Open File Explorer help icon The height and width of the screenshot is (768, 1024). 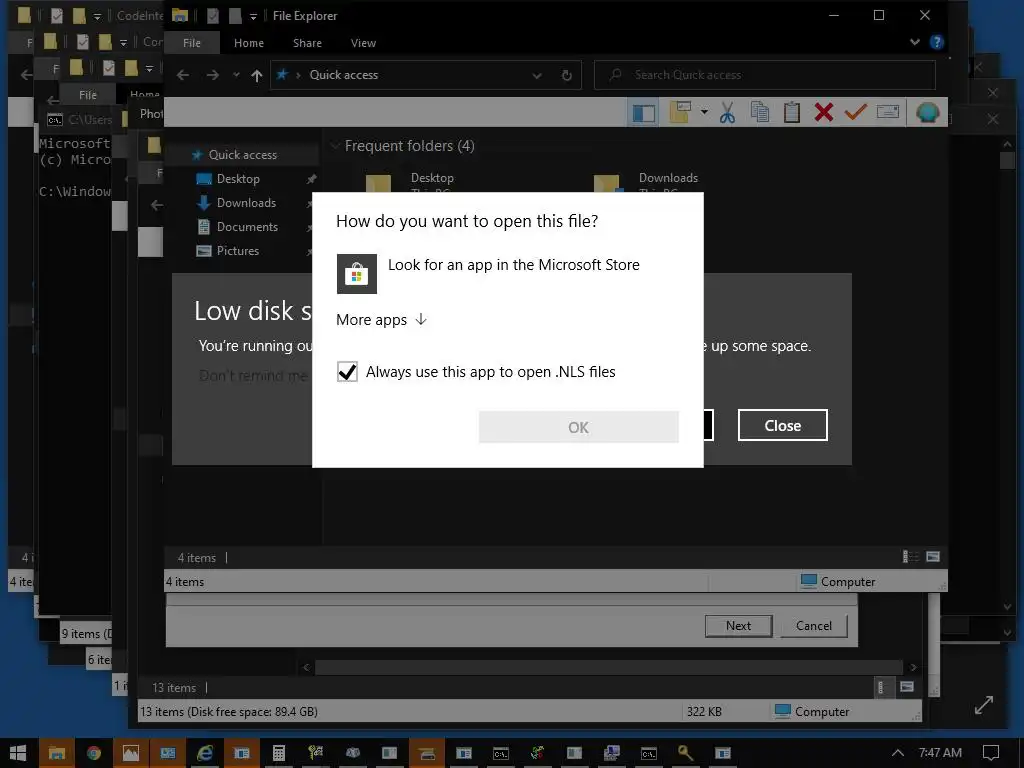[936, 42]
